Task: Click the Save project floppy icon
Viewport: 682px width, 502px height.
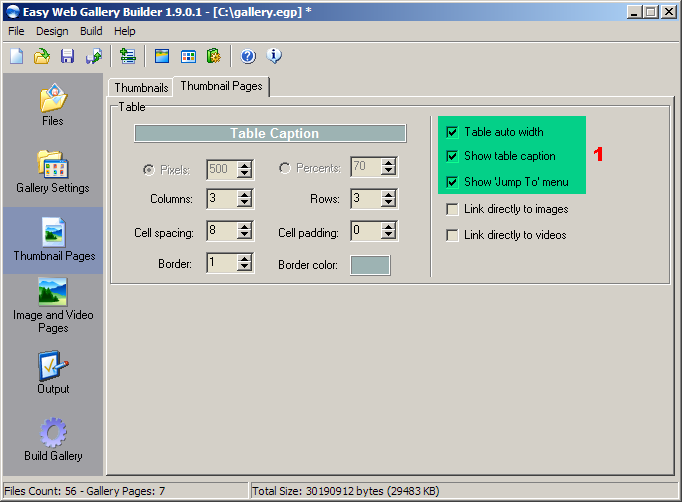Action: pyautogui.click(x=67, y=56)
